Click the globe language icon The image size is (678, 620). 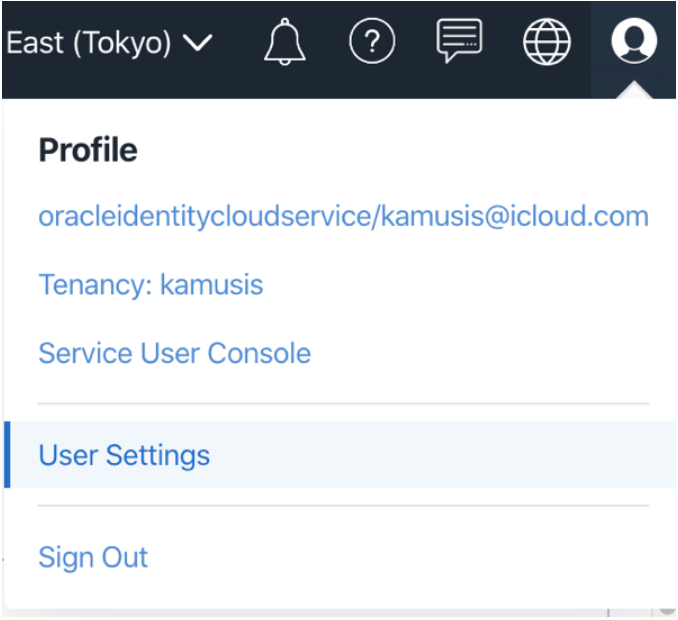click(547, 42)
